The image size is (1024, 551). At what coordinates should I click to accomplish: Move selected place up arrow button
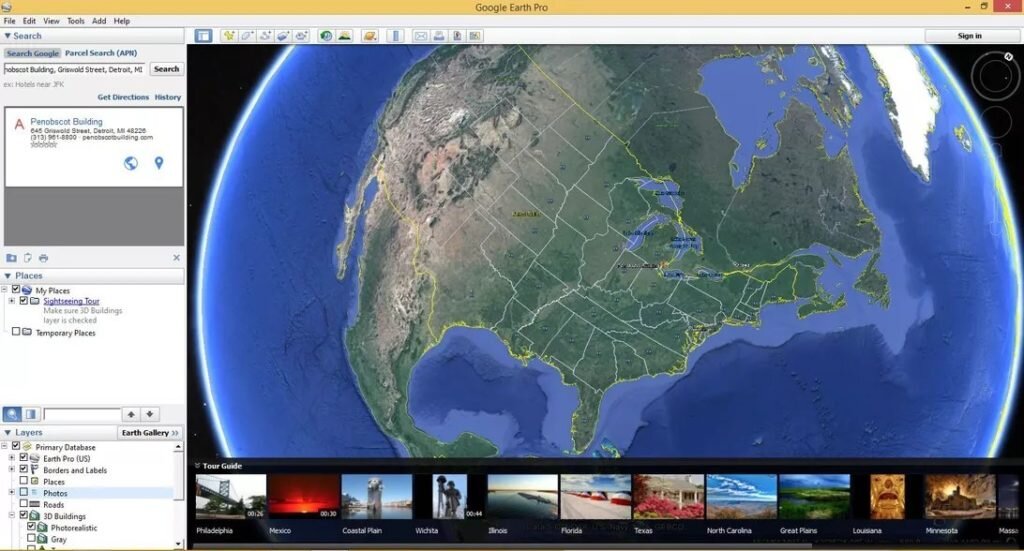131,414
